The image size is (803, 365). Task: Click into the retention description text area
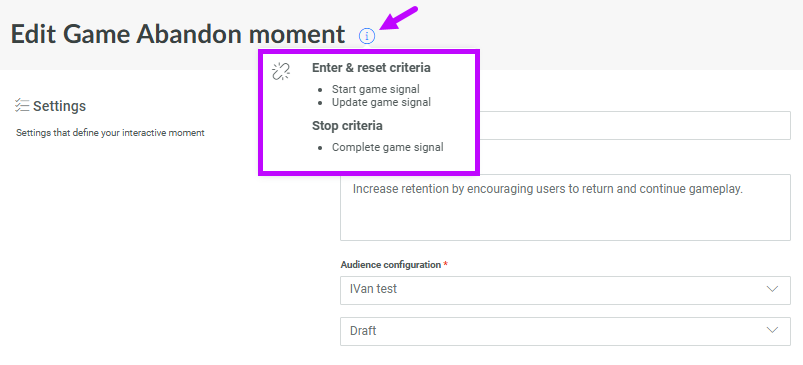coord(565,207)
